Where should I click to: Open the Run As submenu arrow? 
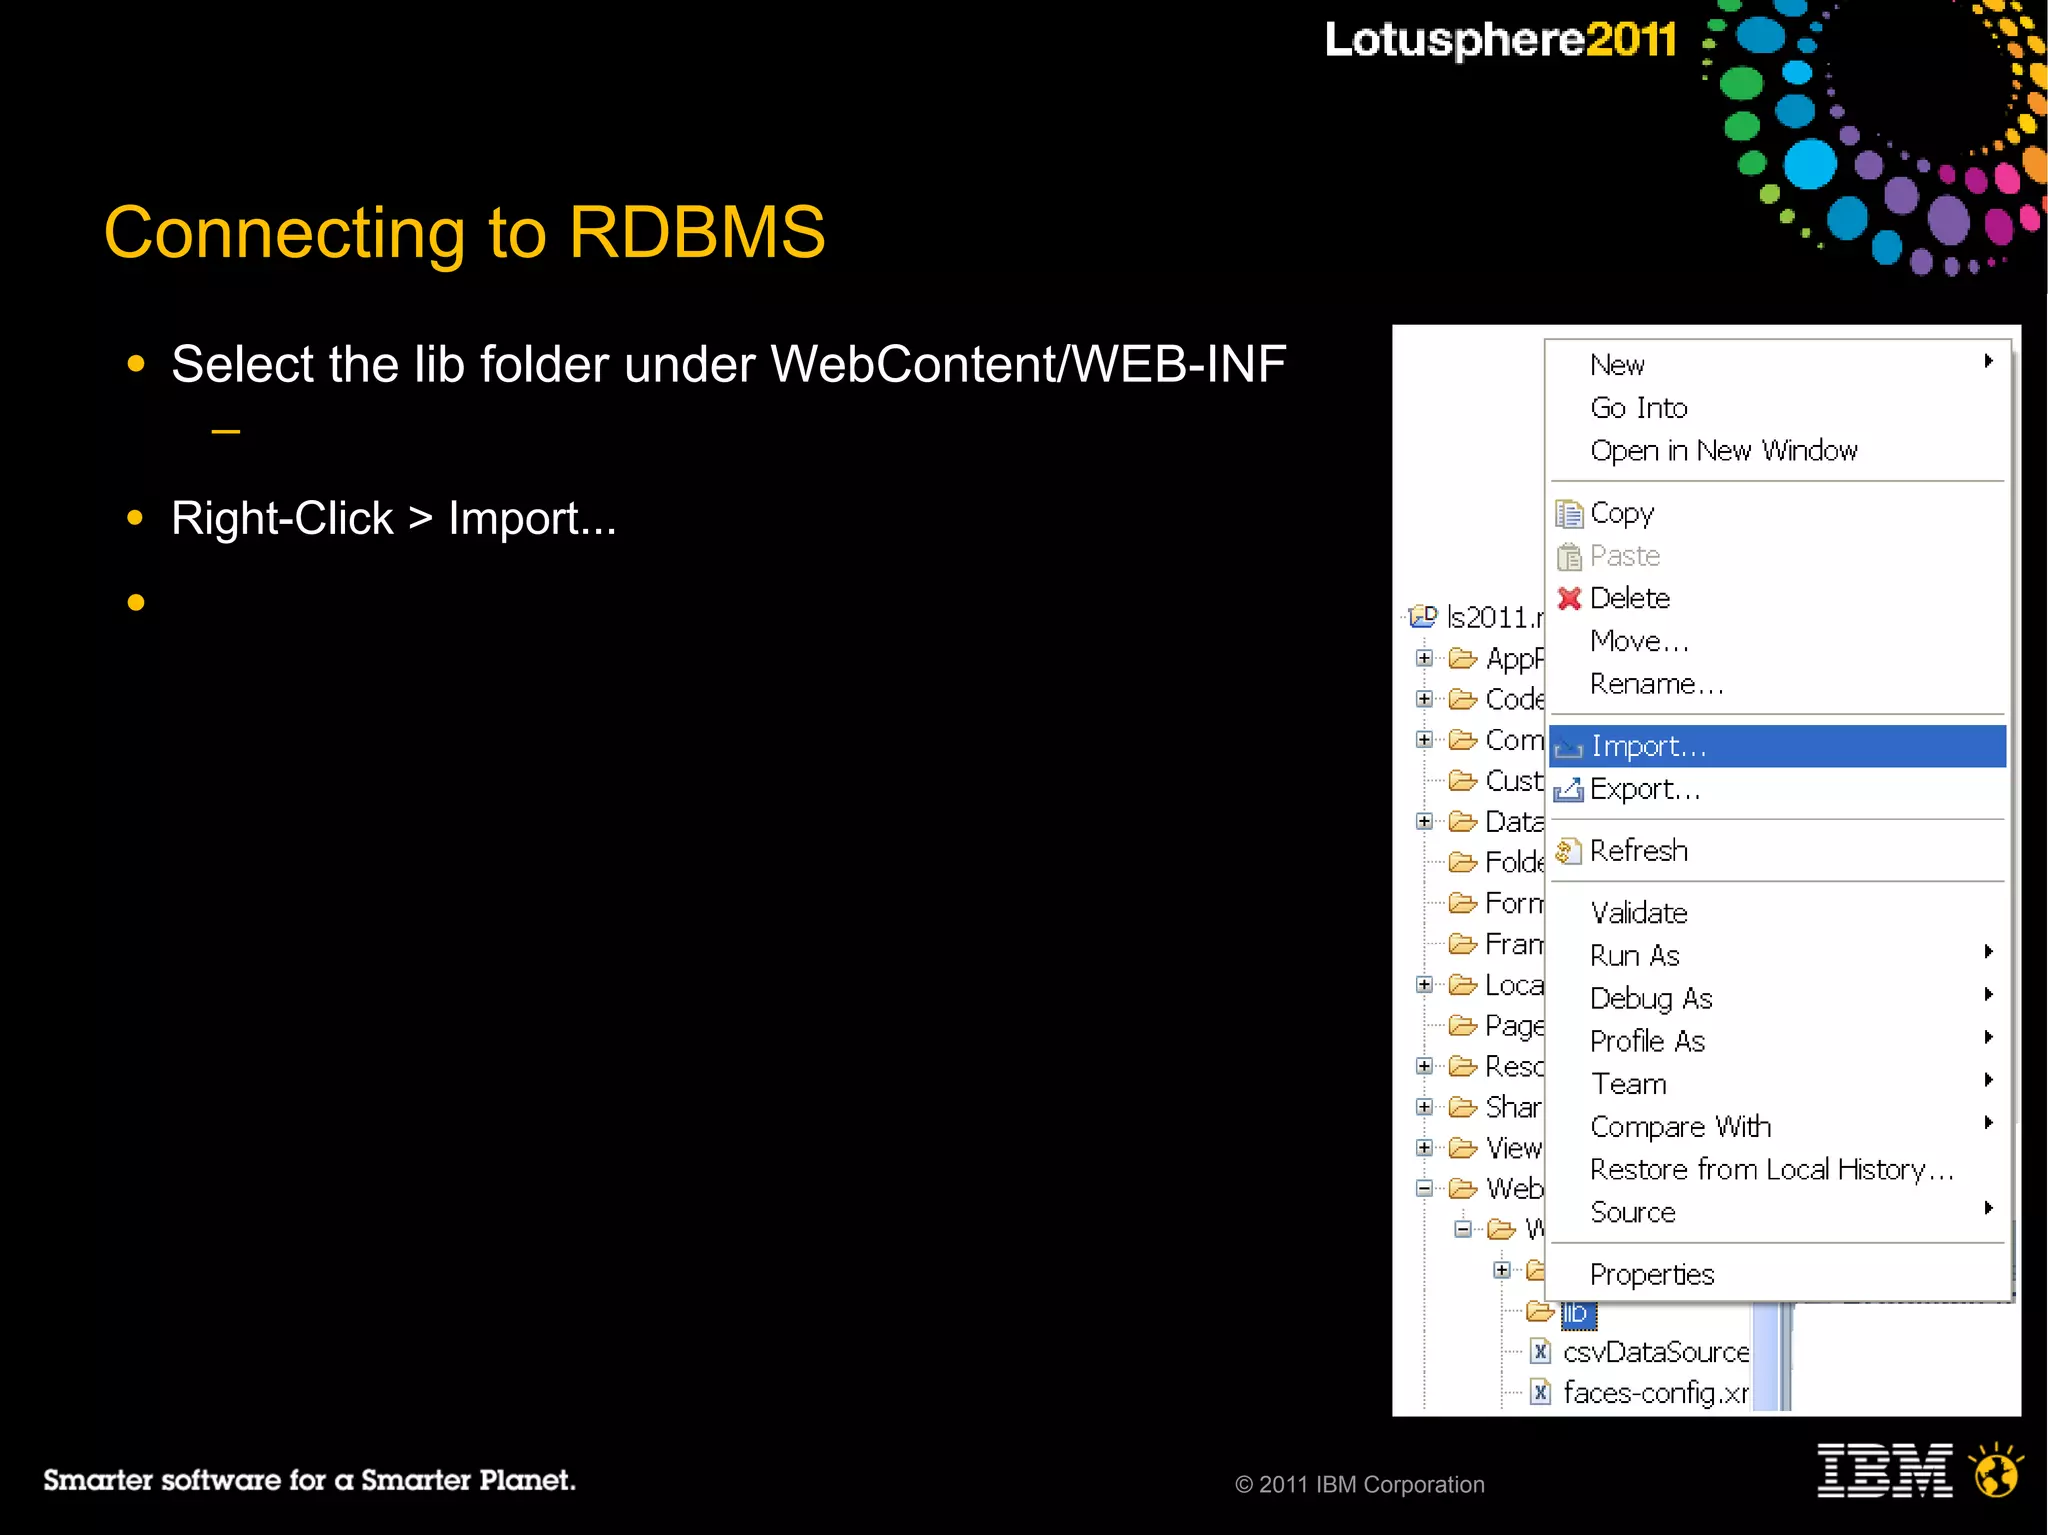pos(1989,951)
